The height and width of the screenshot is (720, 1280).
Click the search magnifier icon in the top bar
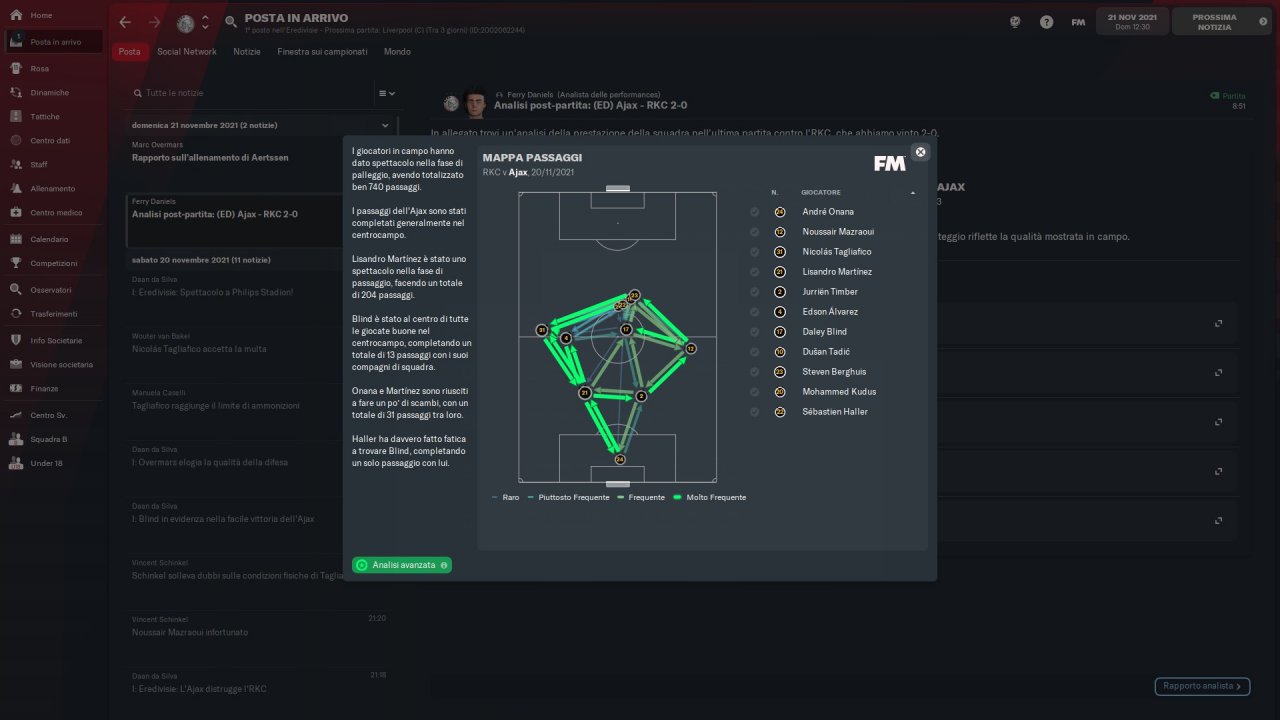(x=231, y=21)
